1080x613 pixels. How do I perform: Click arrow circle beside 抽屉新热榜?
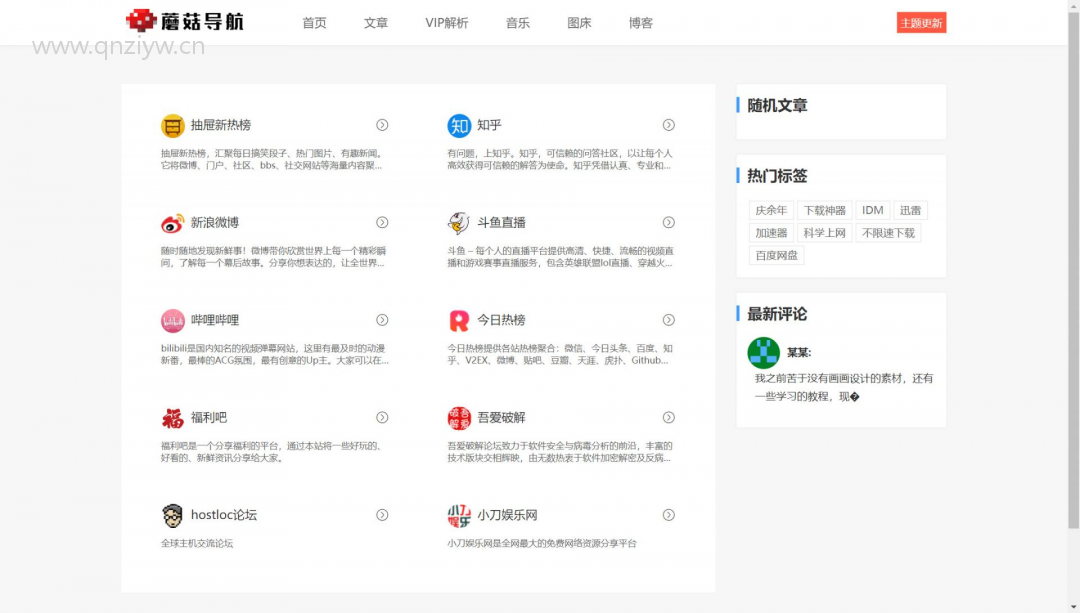[382, 125]
